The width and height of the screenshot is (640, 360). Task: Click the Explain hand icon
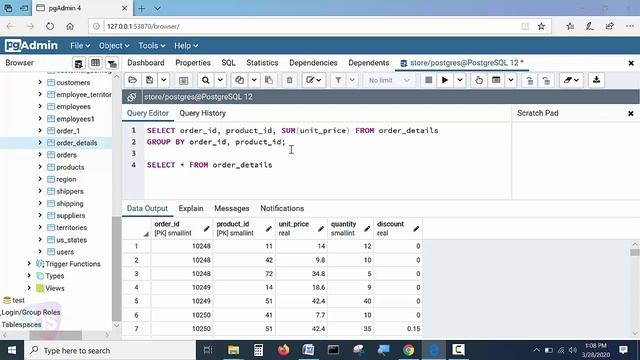479,80
